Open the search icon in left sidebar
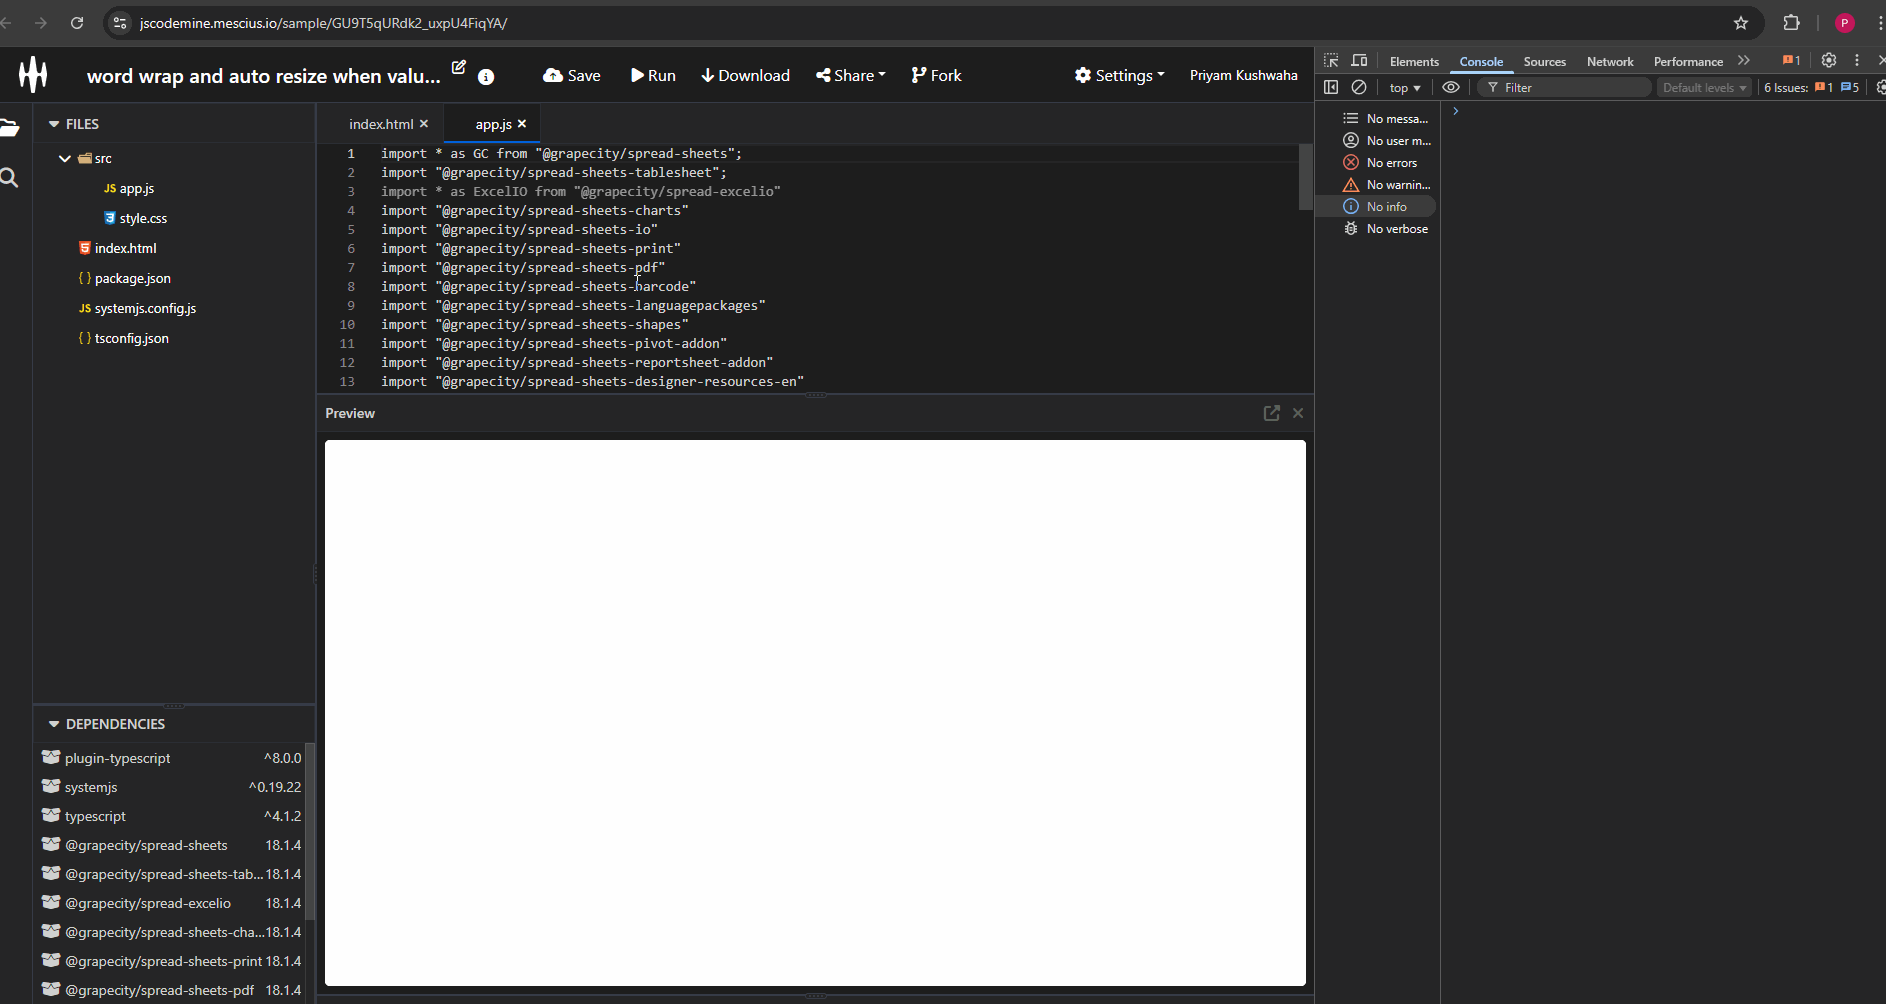Image resolution: width=1886 pixels, height=1004 pixels. tap(9, 178)
